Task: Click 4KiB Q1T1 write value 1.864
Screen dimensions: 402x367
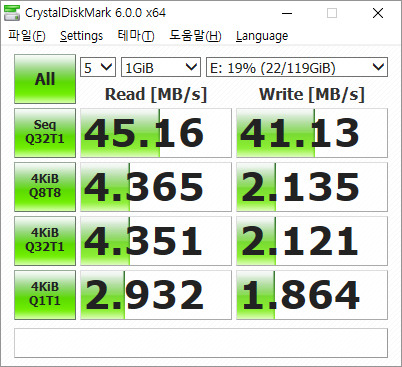Action: [312, 295]
